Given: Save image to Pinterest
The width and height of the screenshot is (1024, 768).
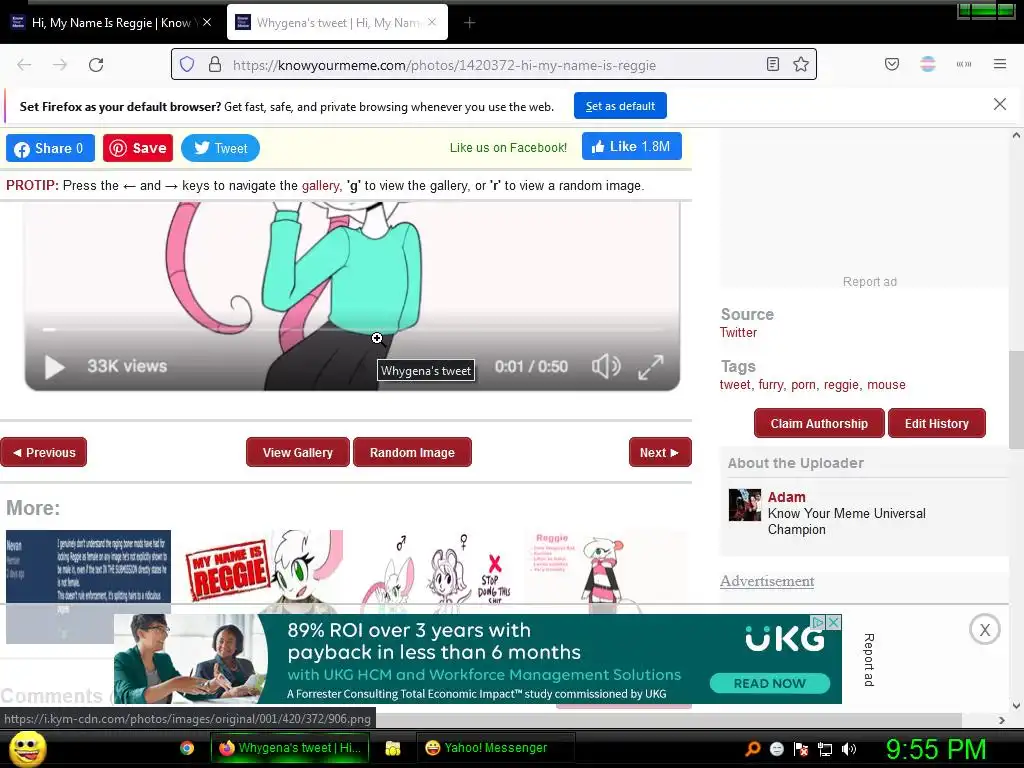Looking at the screenshot, I should tap(138, 148).
